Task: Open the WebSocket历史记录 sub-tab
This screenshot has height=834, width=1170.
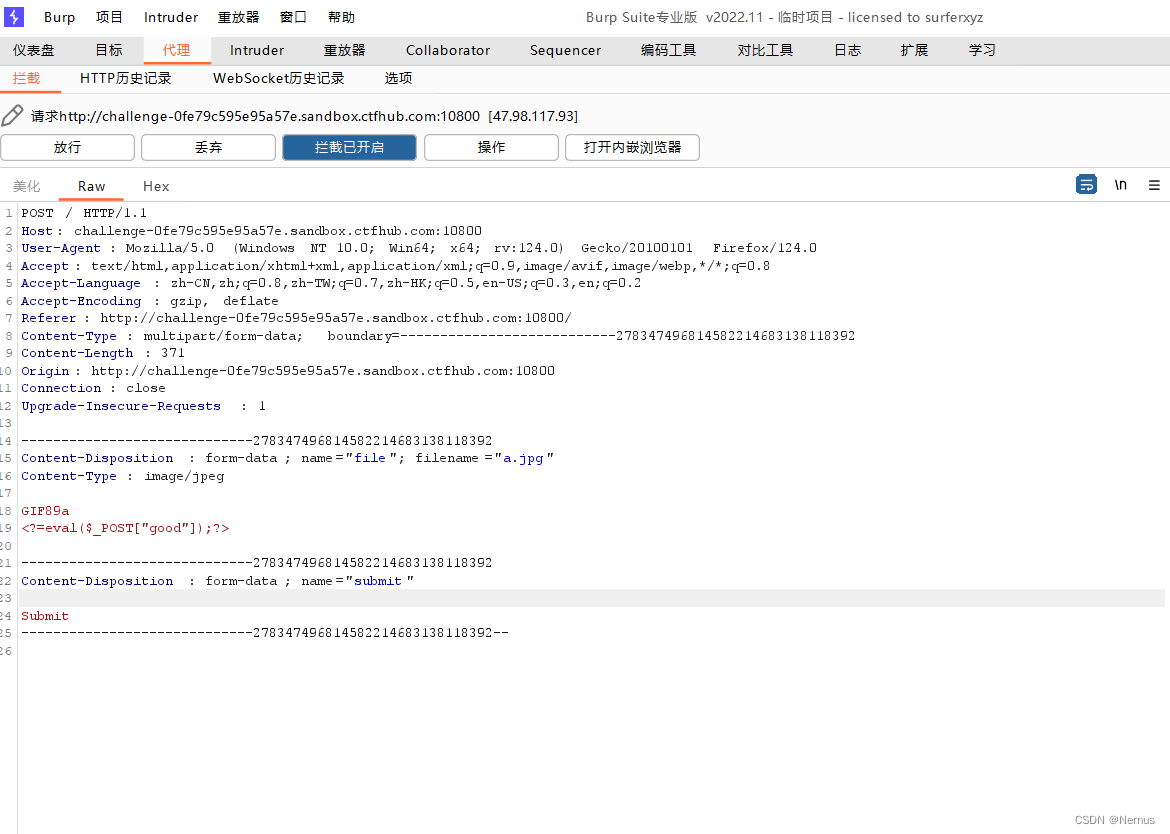Action: (278, 78)
